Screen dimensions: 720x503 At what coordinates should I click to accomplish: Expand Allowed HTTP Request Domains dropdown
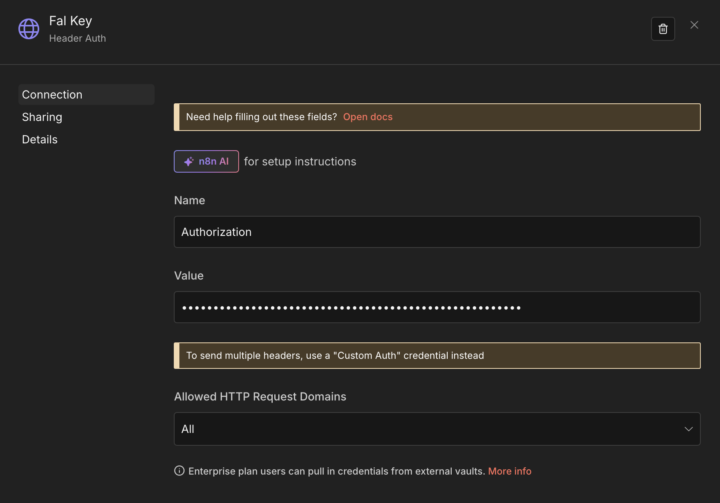tap(437, 429)
